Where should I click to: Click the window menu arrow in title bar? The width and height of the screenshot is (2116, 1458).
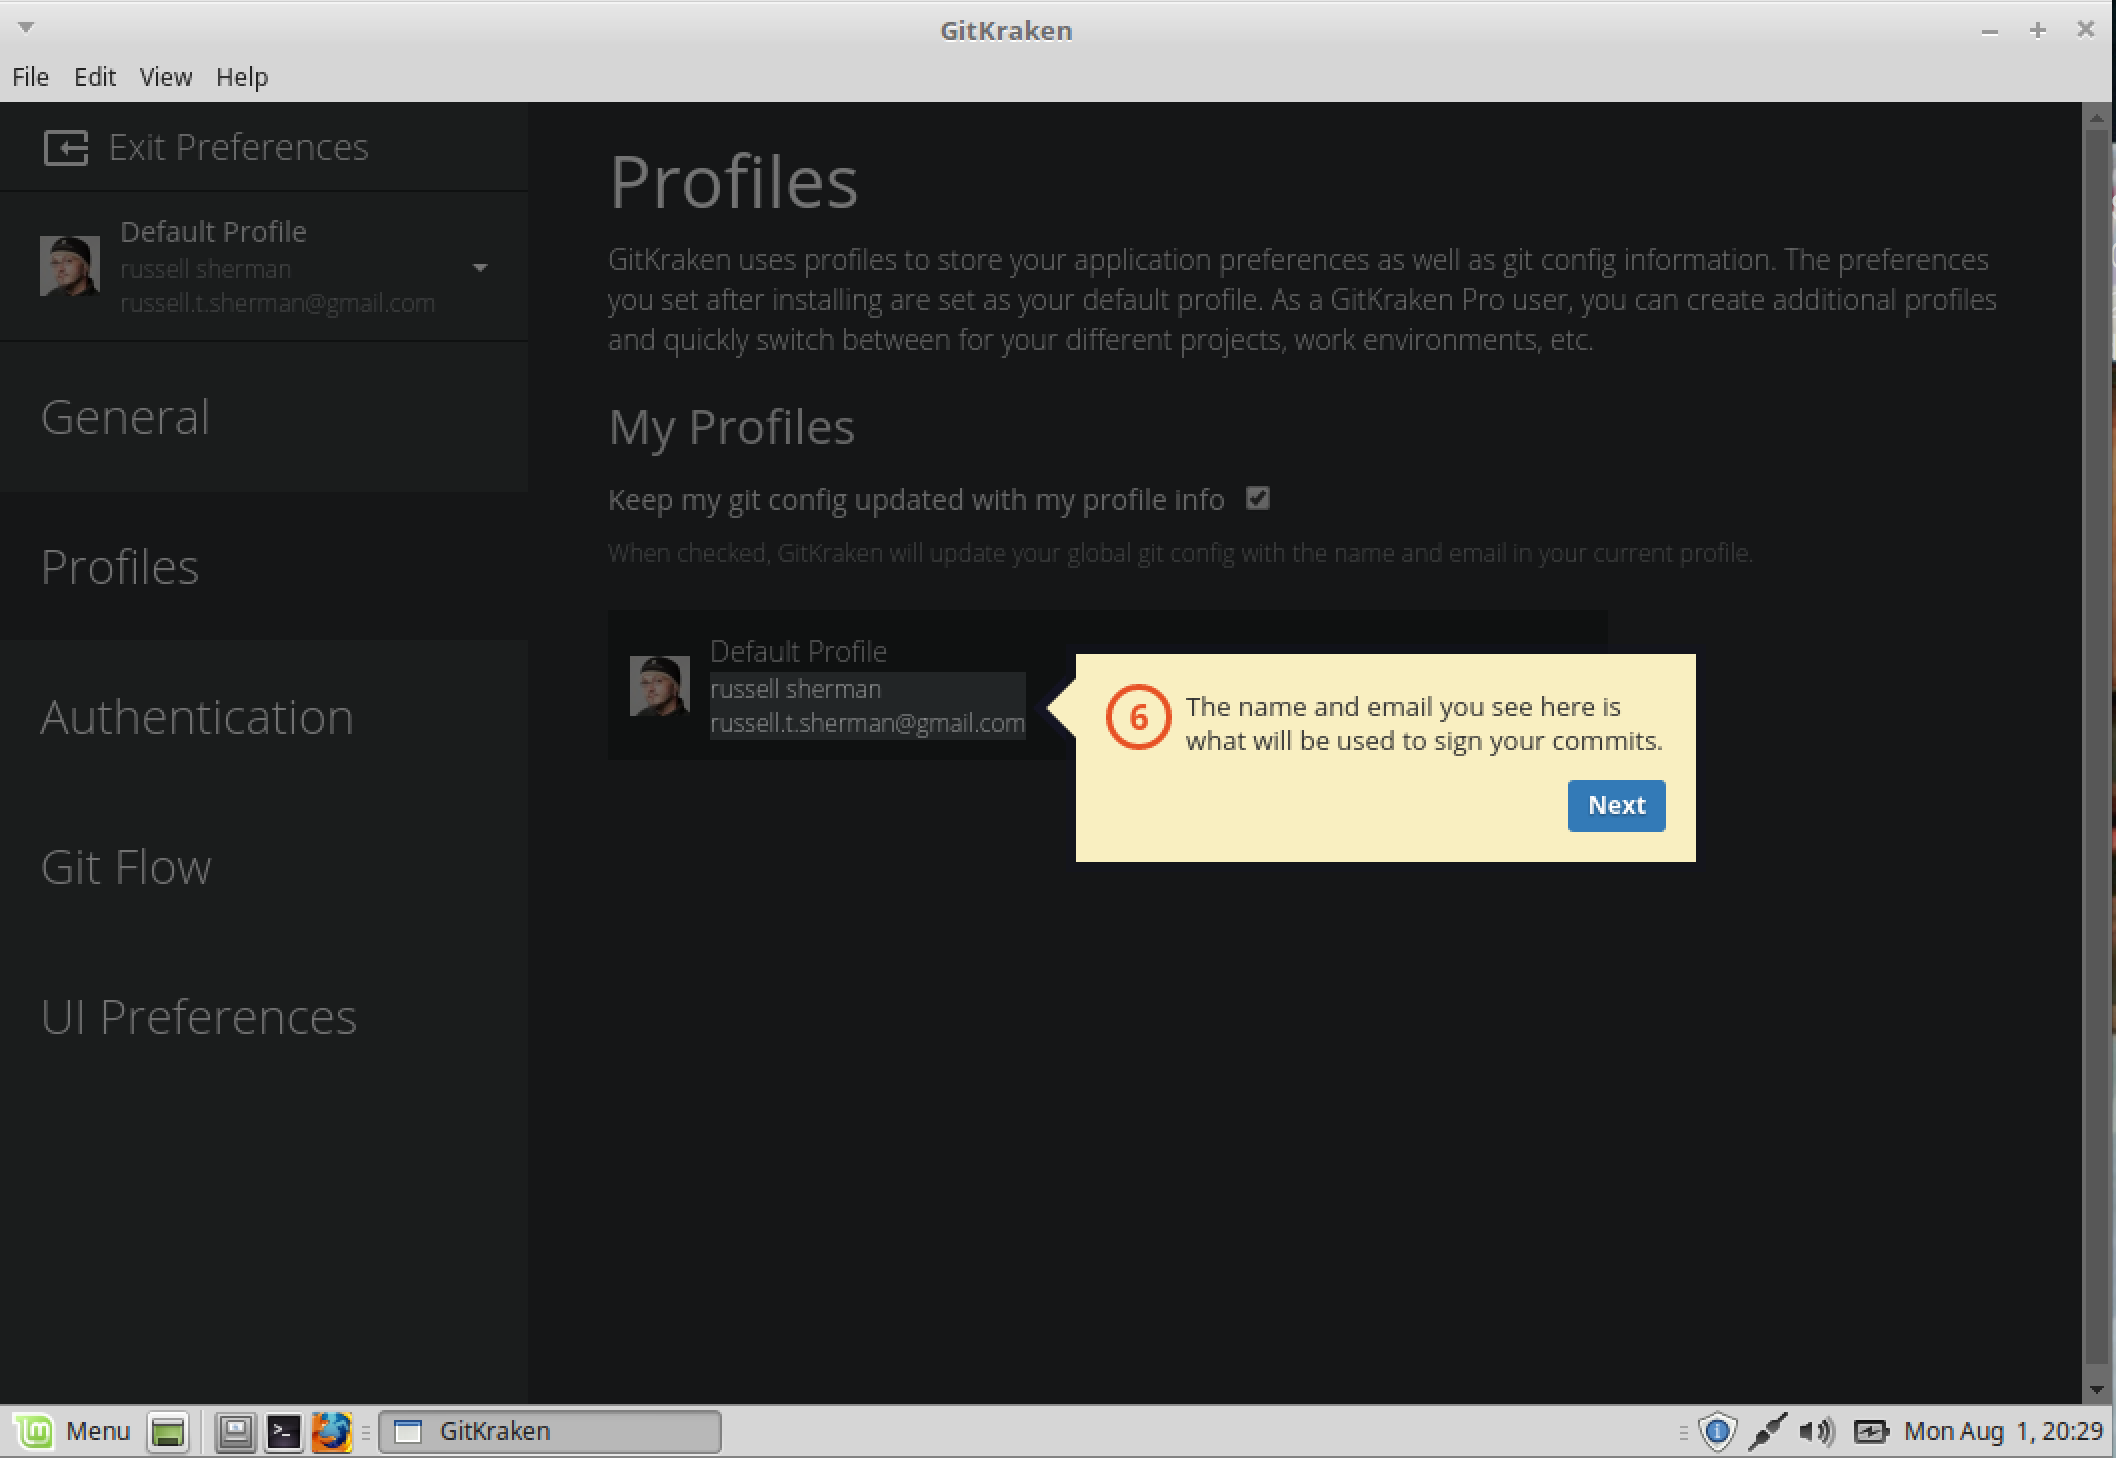(x=27, y=27)
